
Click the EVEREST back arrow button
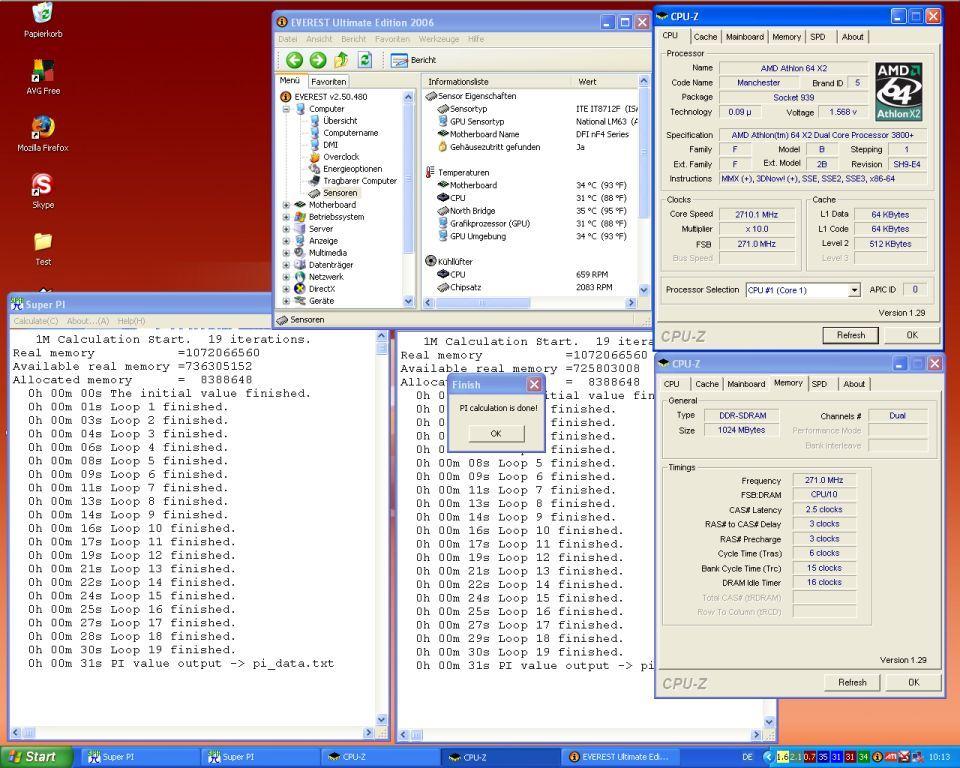click(294, 60)
